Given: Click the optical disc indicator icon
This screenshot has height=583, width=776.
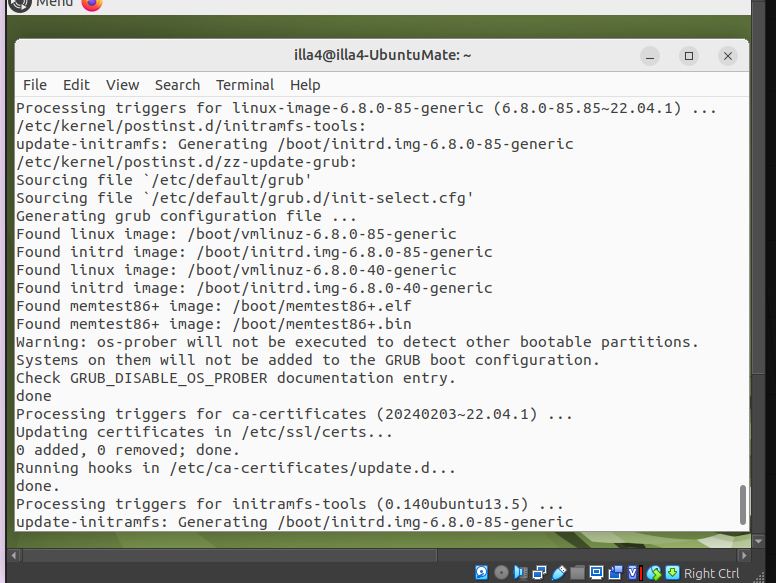Looking at the screenshot, I should pyautogui.click(x=501, y=573).
